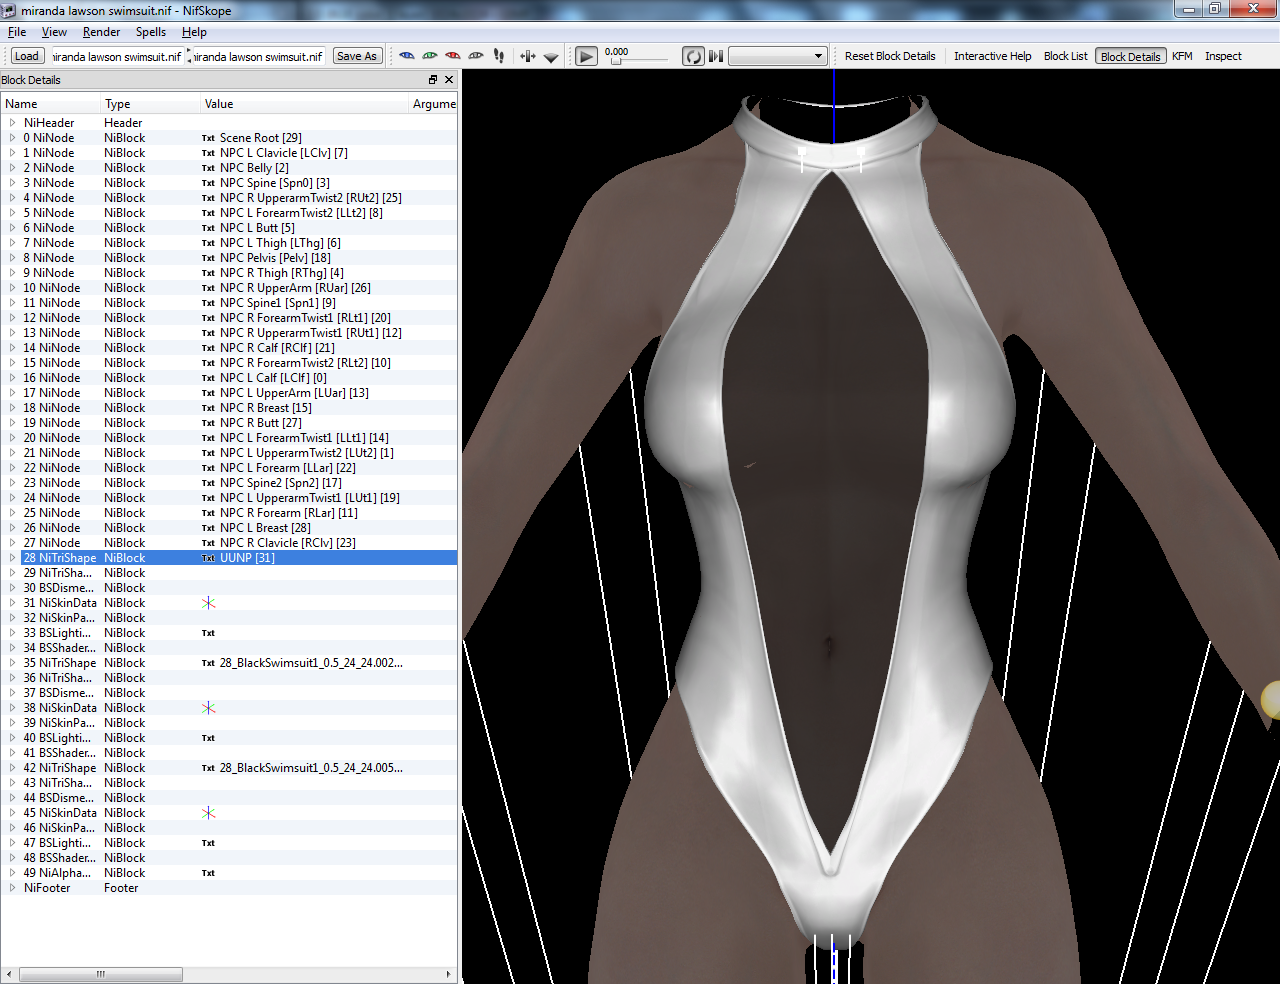Click the Txt icon in the 47 BSLighti... row

pos(208,843)
